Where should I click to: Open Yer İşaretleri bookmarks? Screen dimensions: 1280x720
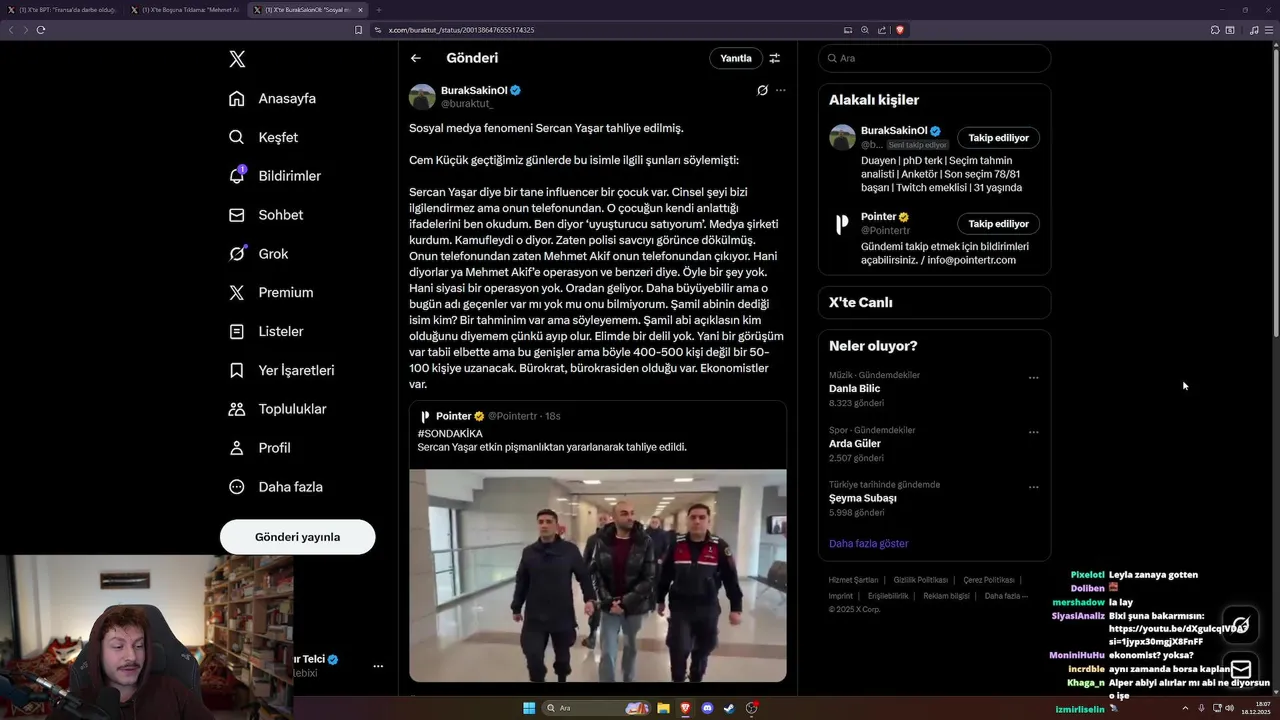click(281, 370)
